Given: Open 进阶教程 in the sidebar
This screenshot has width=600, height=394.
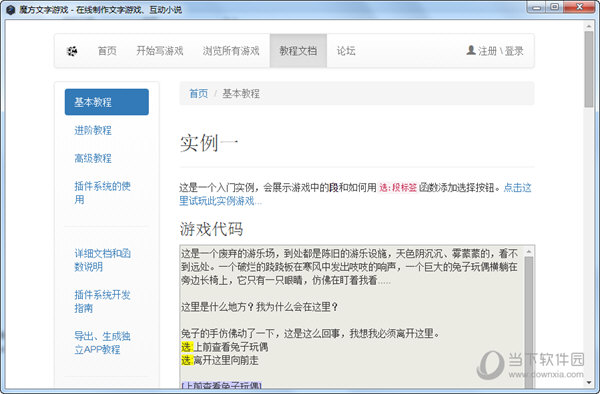Looking at the screenshot, I should 93,130.
